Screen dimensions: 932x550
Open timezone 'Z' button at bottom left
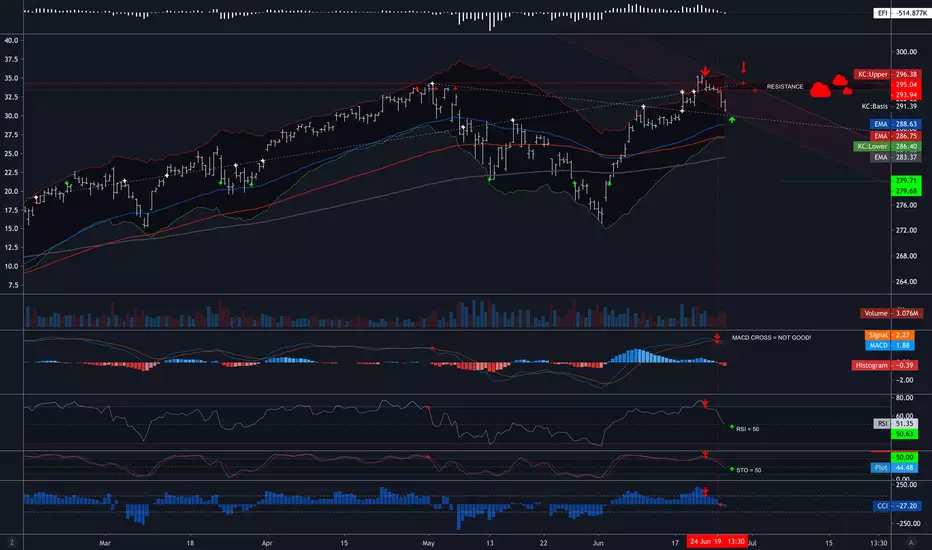click(11, 542)
